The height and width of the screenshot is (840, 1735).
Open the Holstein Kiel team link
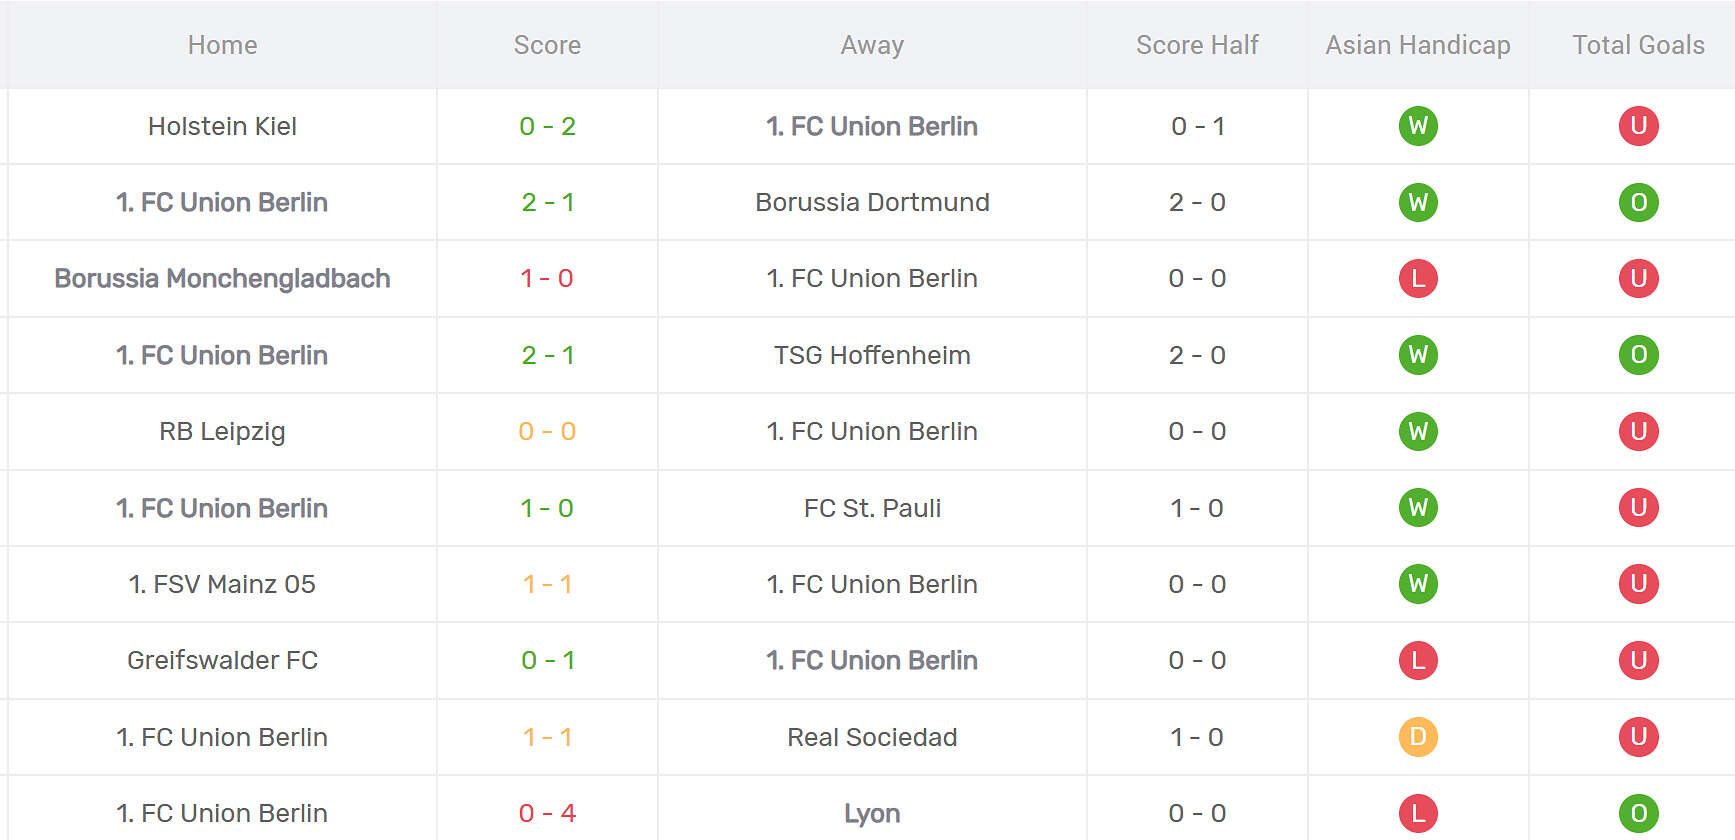coord(222,126)
